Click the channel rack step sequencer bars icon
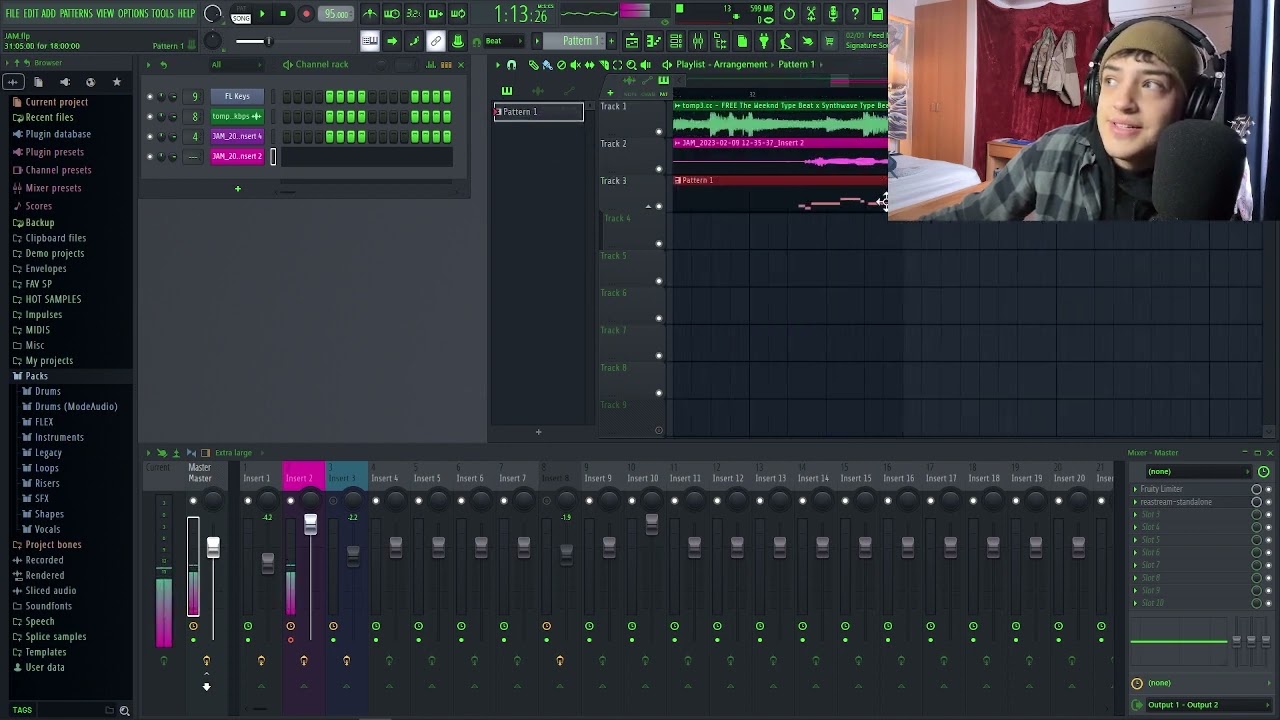Image resolution: width=1280 pixels, height=720 pixels. pyautogui.click(x=447, y=65)
